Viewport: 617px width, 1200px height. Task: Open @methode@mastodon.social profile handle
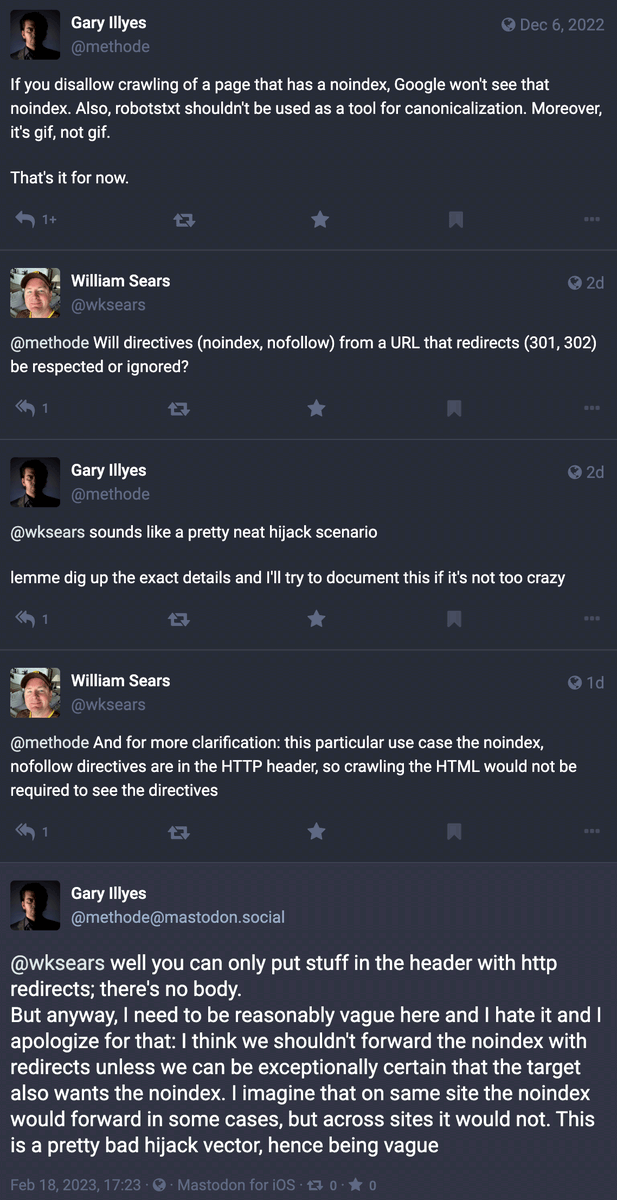[x=178, y=917]
